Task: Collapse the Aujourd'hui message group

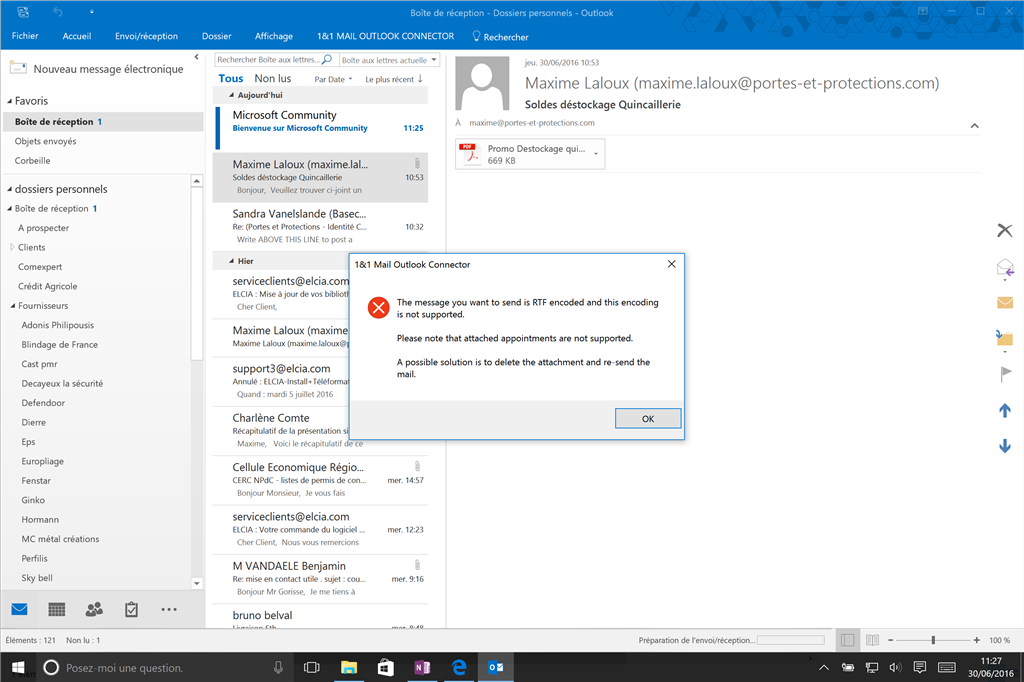Action: point(231,95)
